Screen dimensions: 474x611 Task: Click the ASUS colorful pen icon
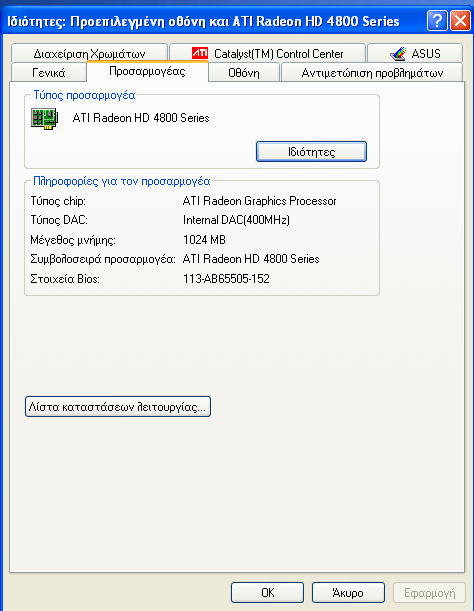coord(398,53)
